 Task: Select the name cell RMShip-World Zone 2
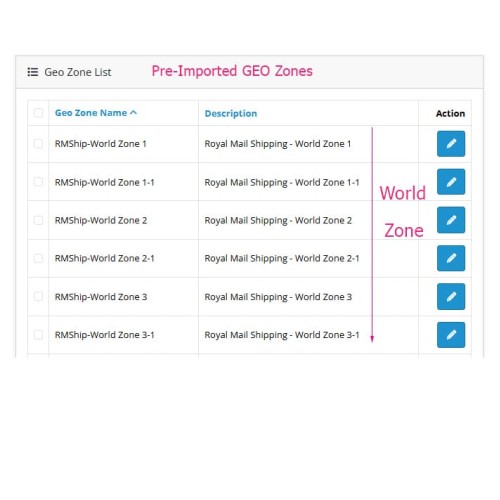[x=101, y=220]
